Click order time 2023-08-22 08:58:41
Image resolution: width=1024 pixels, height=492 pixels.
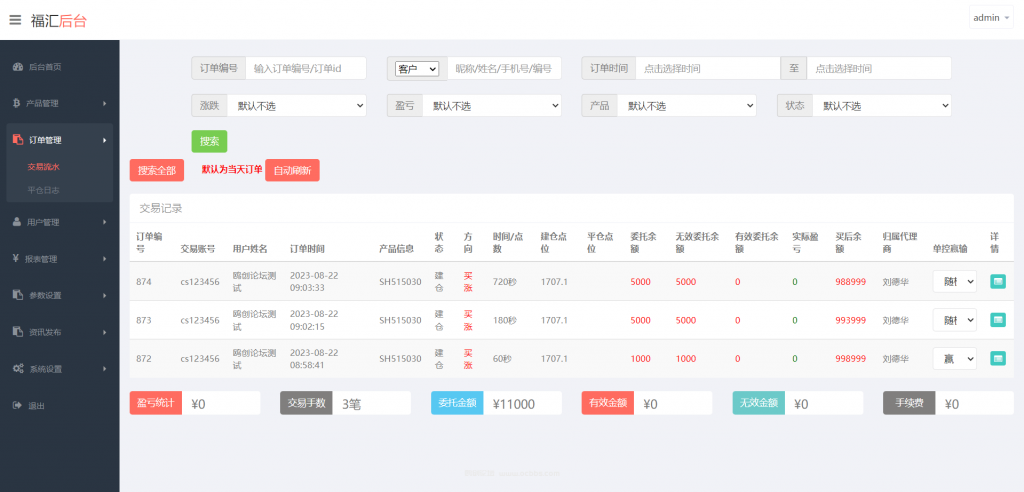coord(314,359)
